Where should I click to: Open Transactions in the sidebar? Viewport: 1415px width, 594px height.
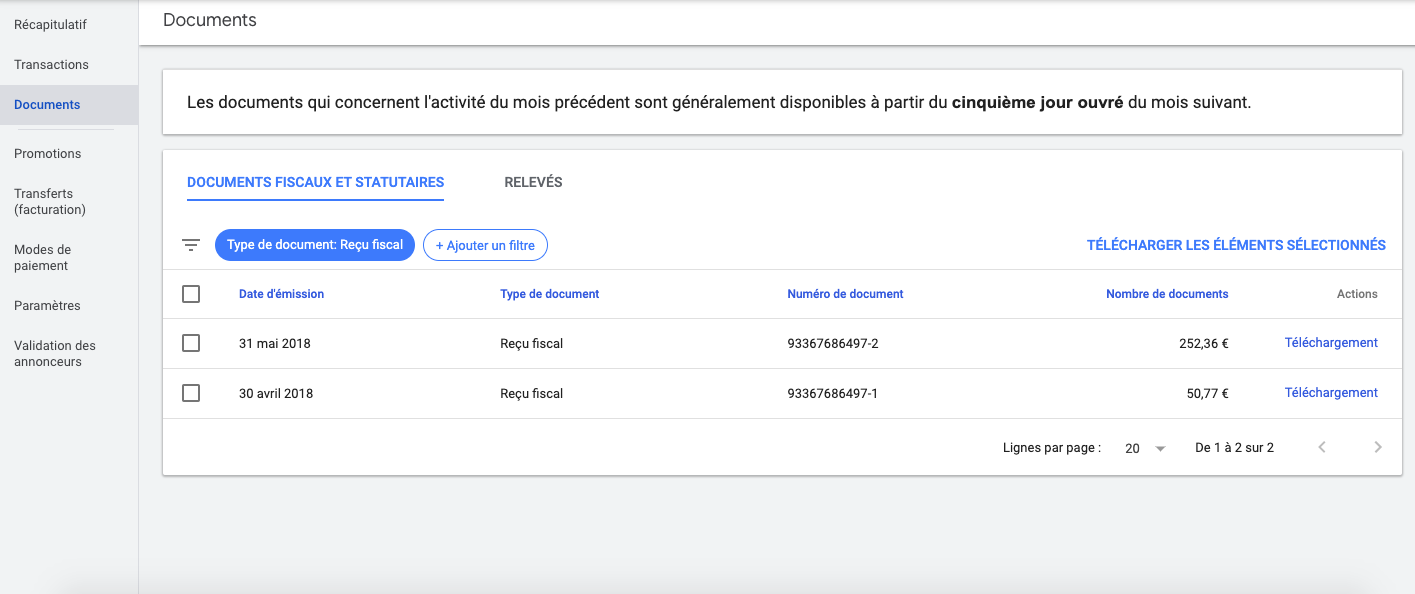(x=51, y=65)
